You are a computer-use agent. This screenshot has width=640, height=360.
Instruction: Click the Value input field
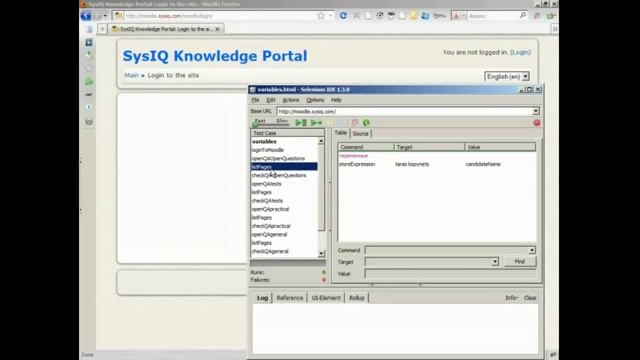pyautogui.click(x=450, y=274)
